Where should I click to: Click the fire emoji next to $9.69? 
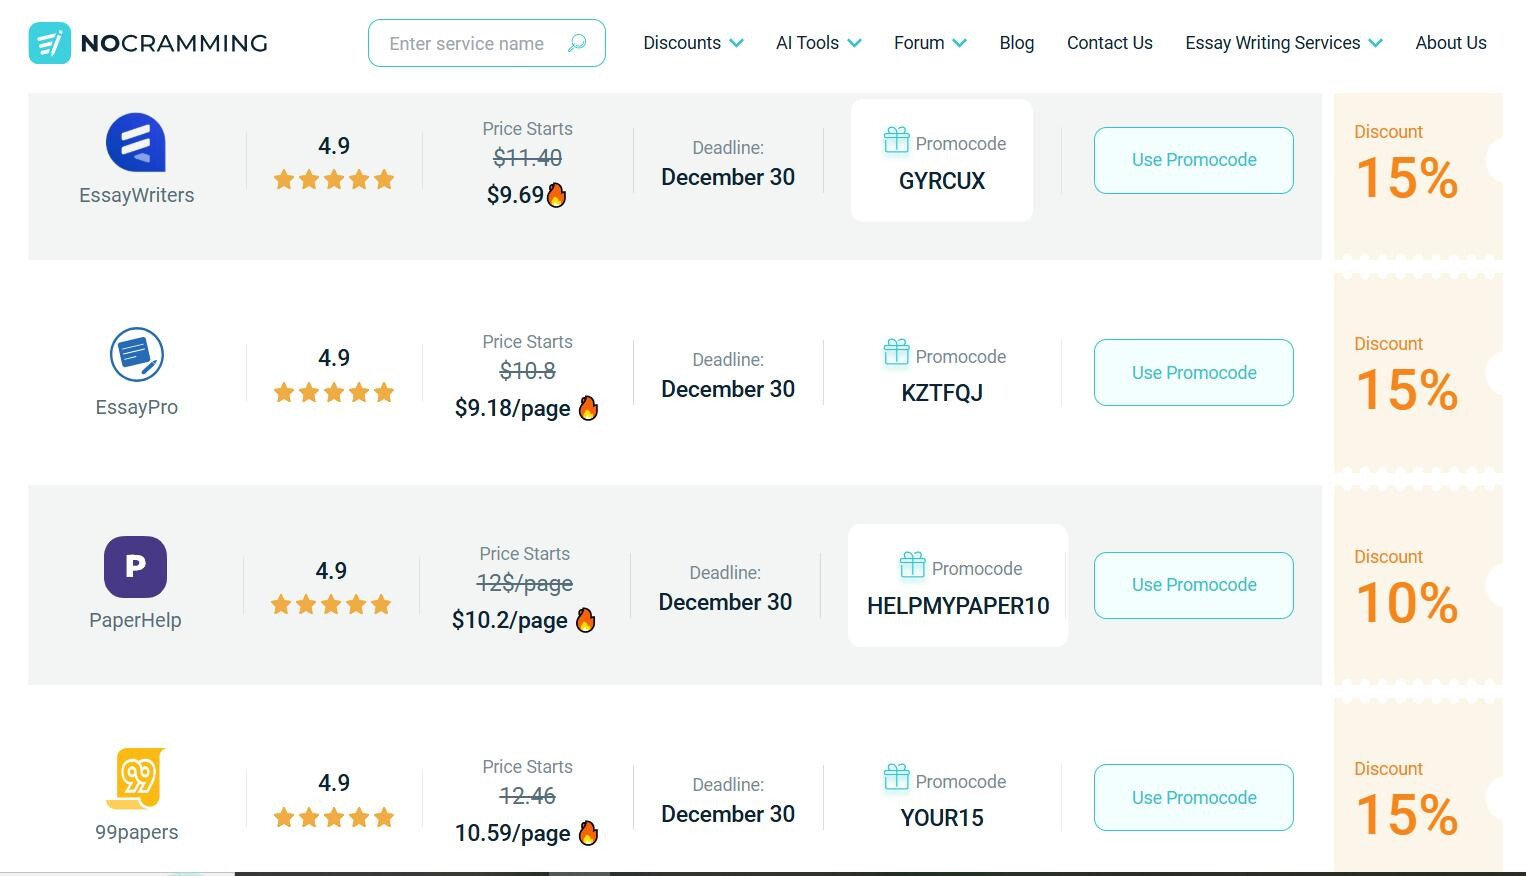coord(556,194)
